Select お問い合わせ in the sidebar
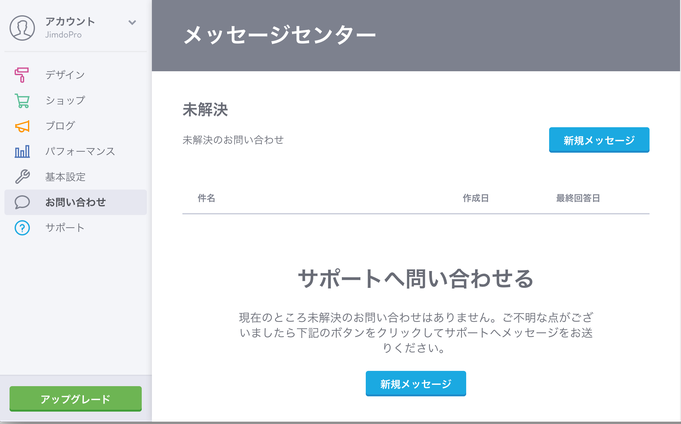Image resolution: width=681 pixels, height=424 pixels. (76, 202)
